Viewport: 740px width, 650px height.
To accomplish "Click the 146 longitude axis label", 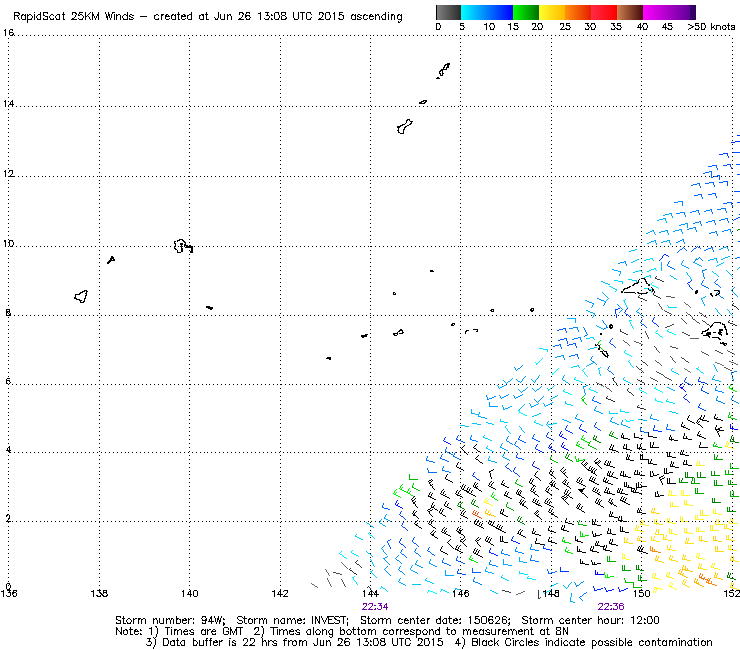I will 461,593.
